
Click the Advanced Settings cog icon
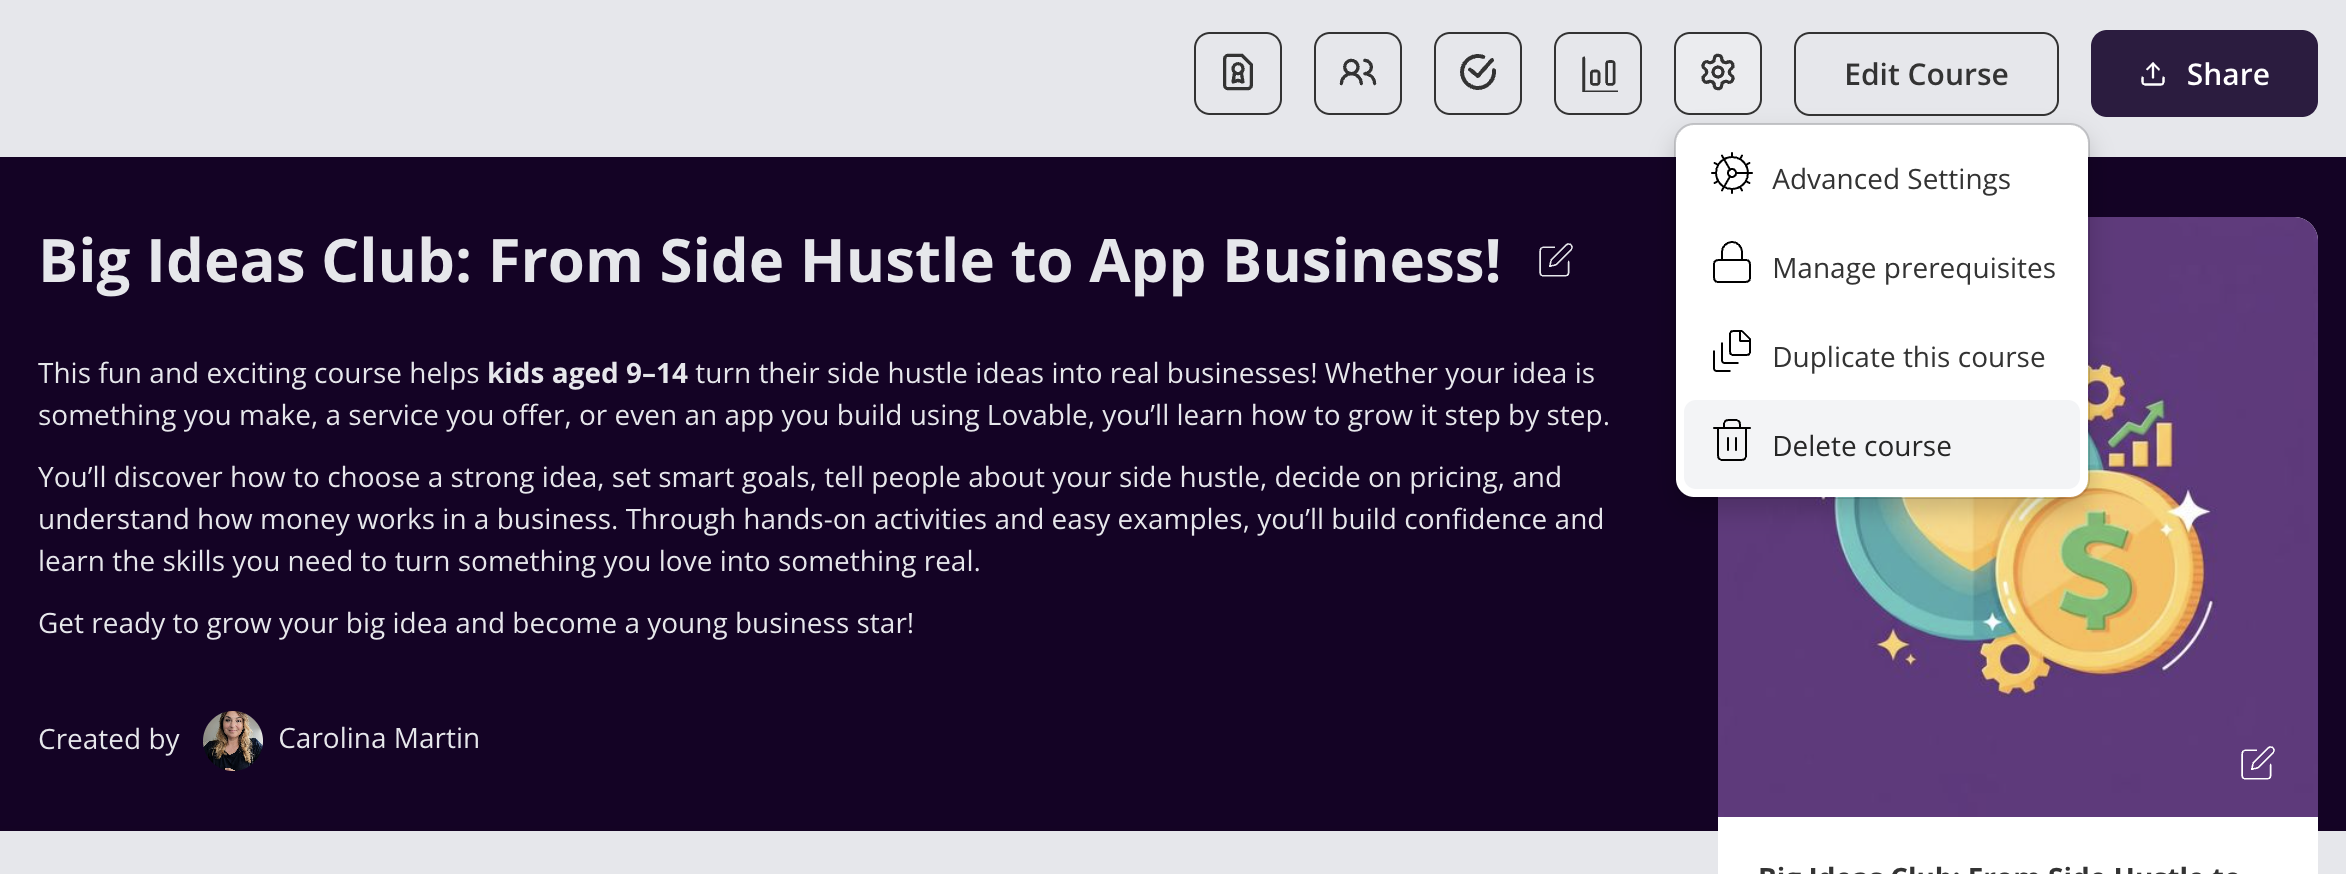[x=1732, y=174]
